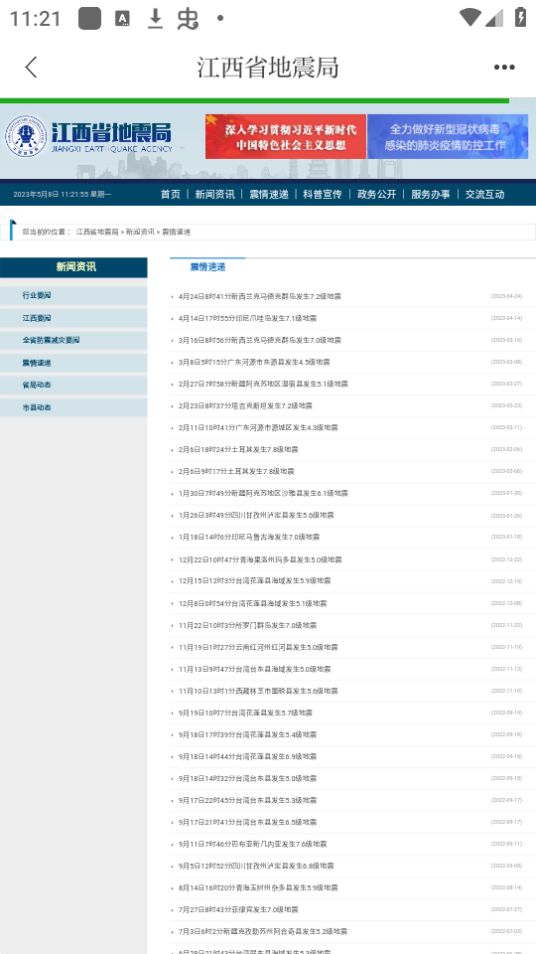This screenshot has width=536, height=954.
Task: Click the date stamp (2023-04-24)
Action: (506, 296)
